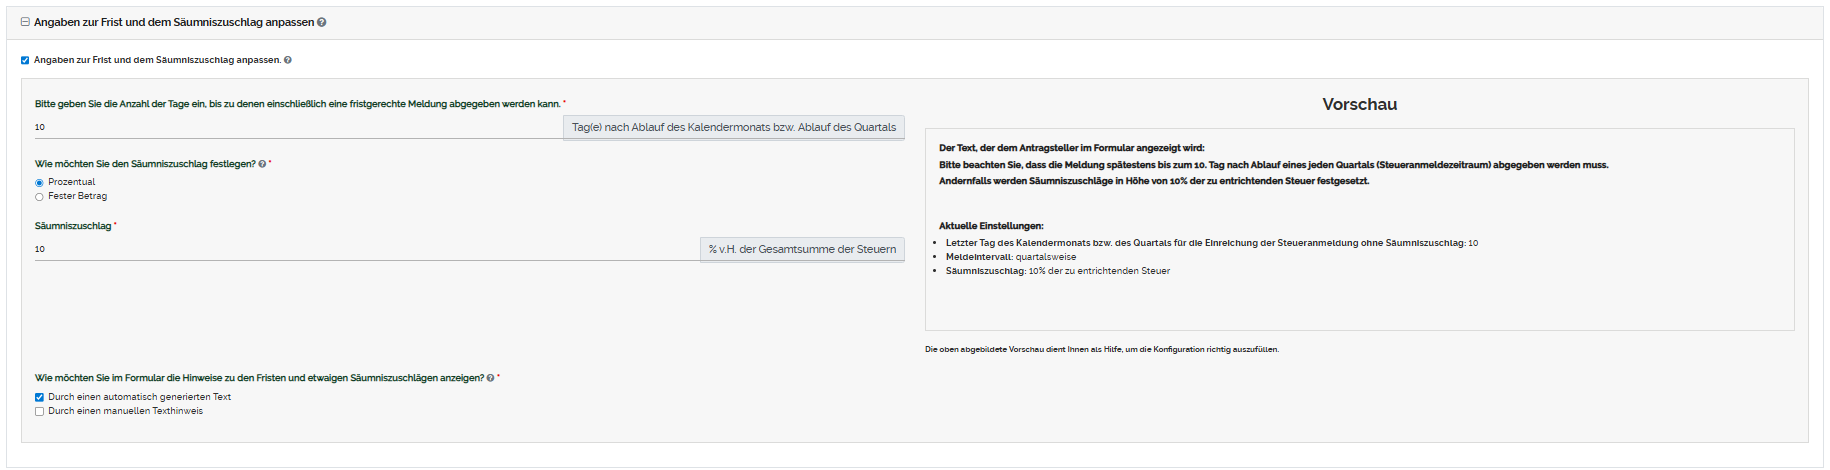
Task: Click into the Säumniszuschlag value field
Action: [x=366, y=249]
